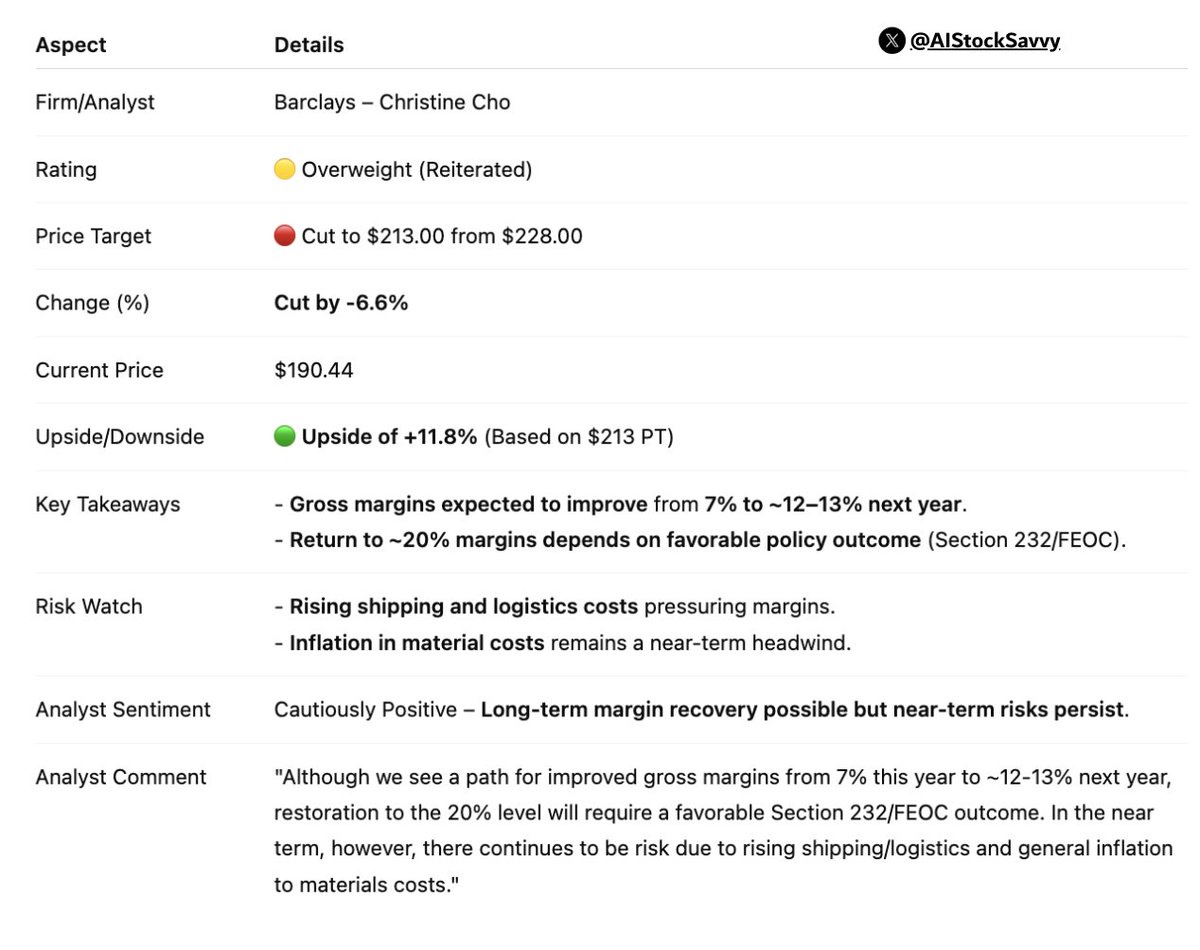This screenshot has width=1200, height=950.
Task: Open the @AIStockSavvy handle link
Action: coord(984,41)
